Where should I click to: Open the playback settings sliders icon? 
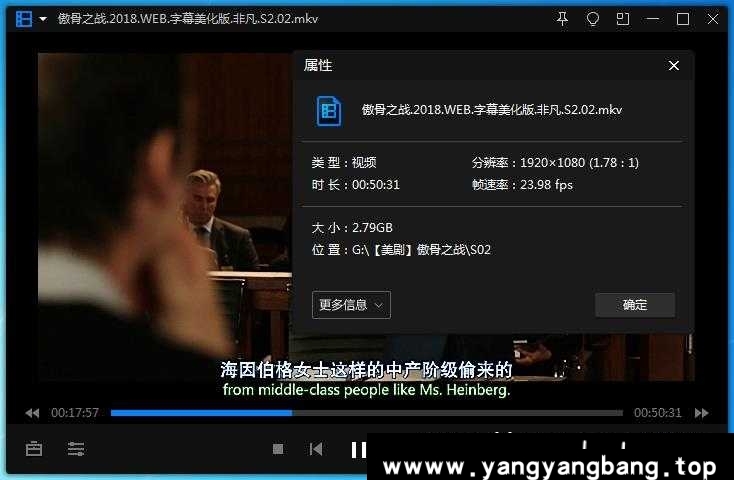coord(76,449)
